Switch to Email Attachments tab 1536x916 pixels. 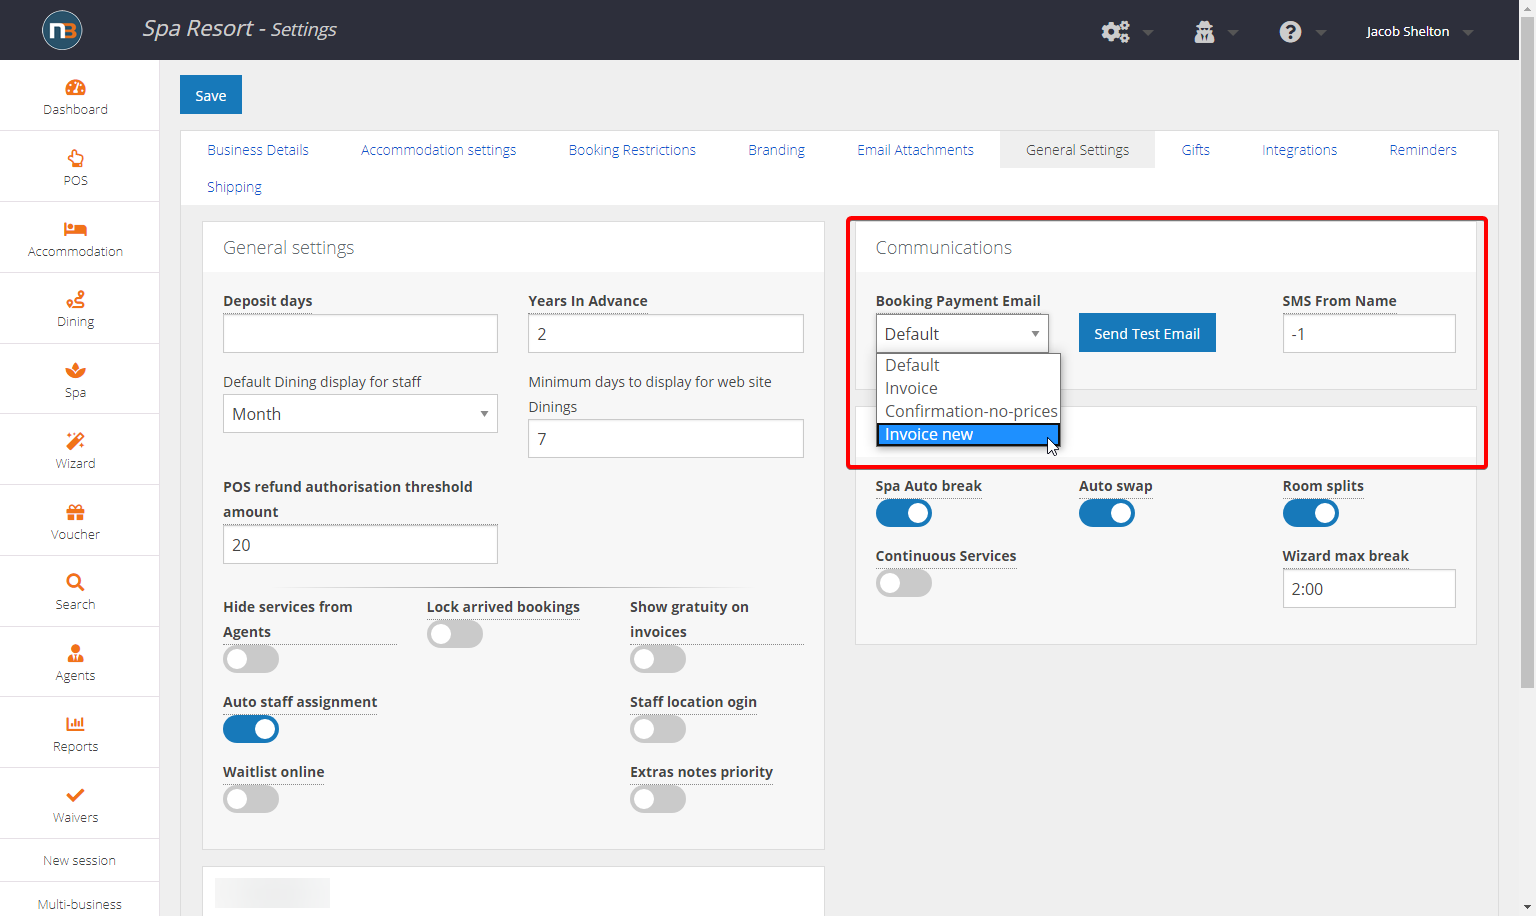915,150
